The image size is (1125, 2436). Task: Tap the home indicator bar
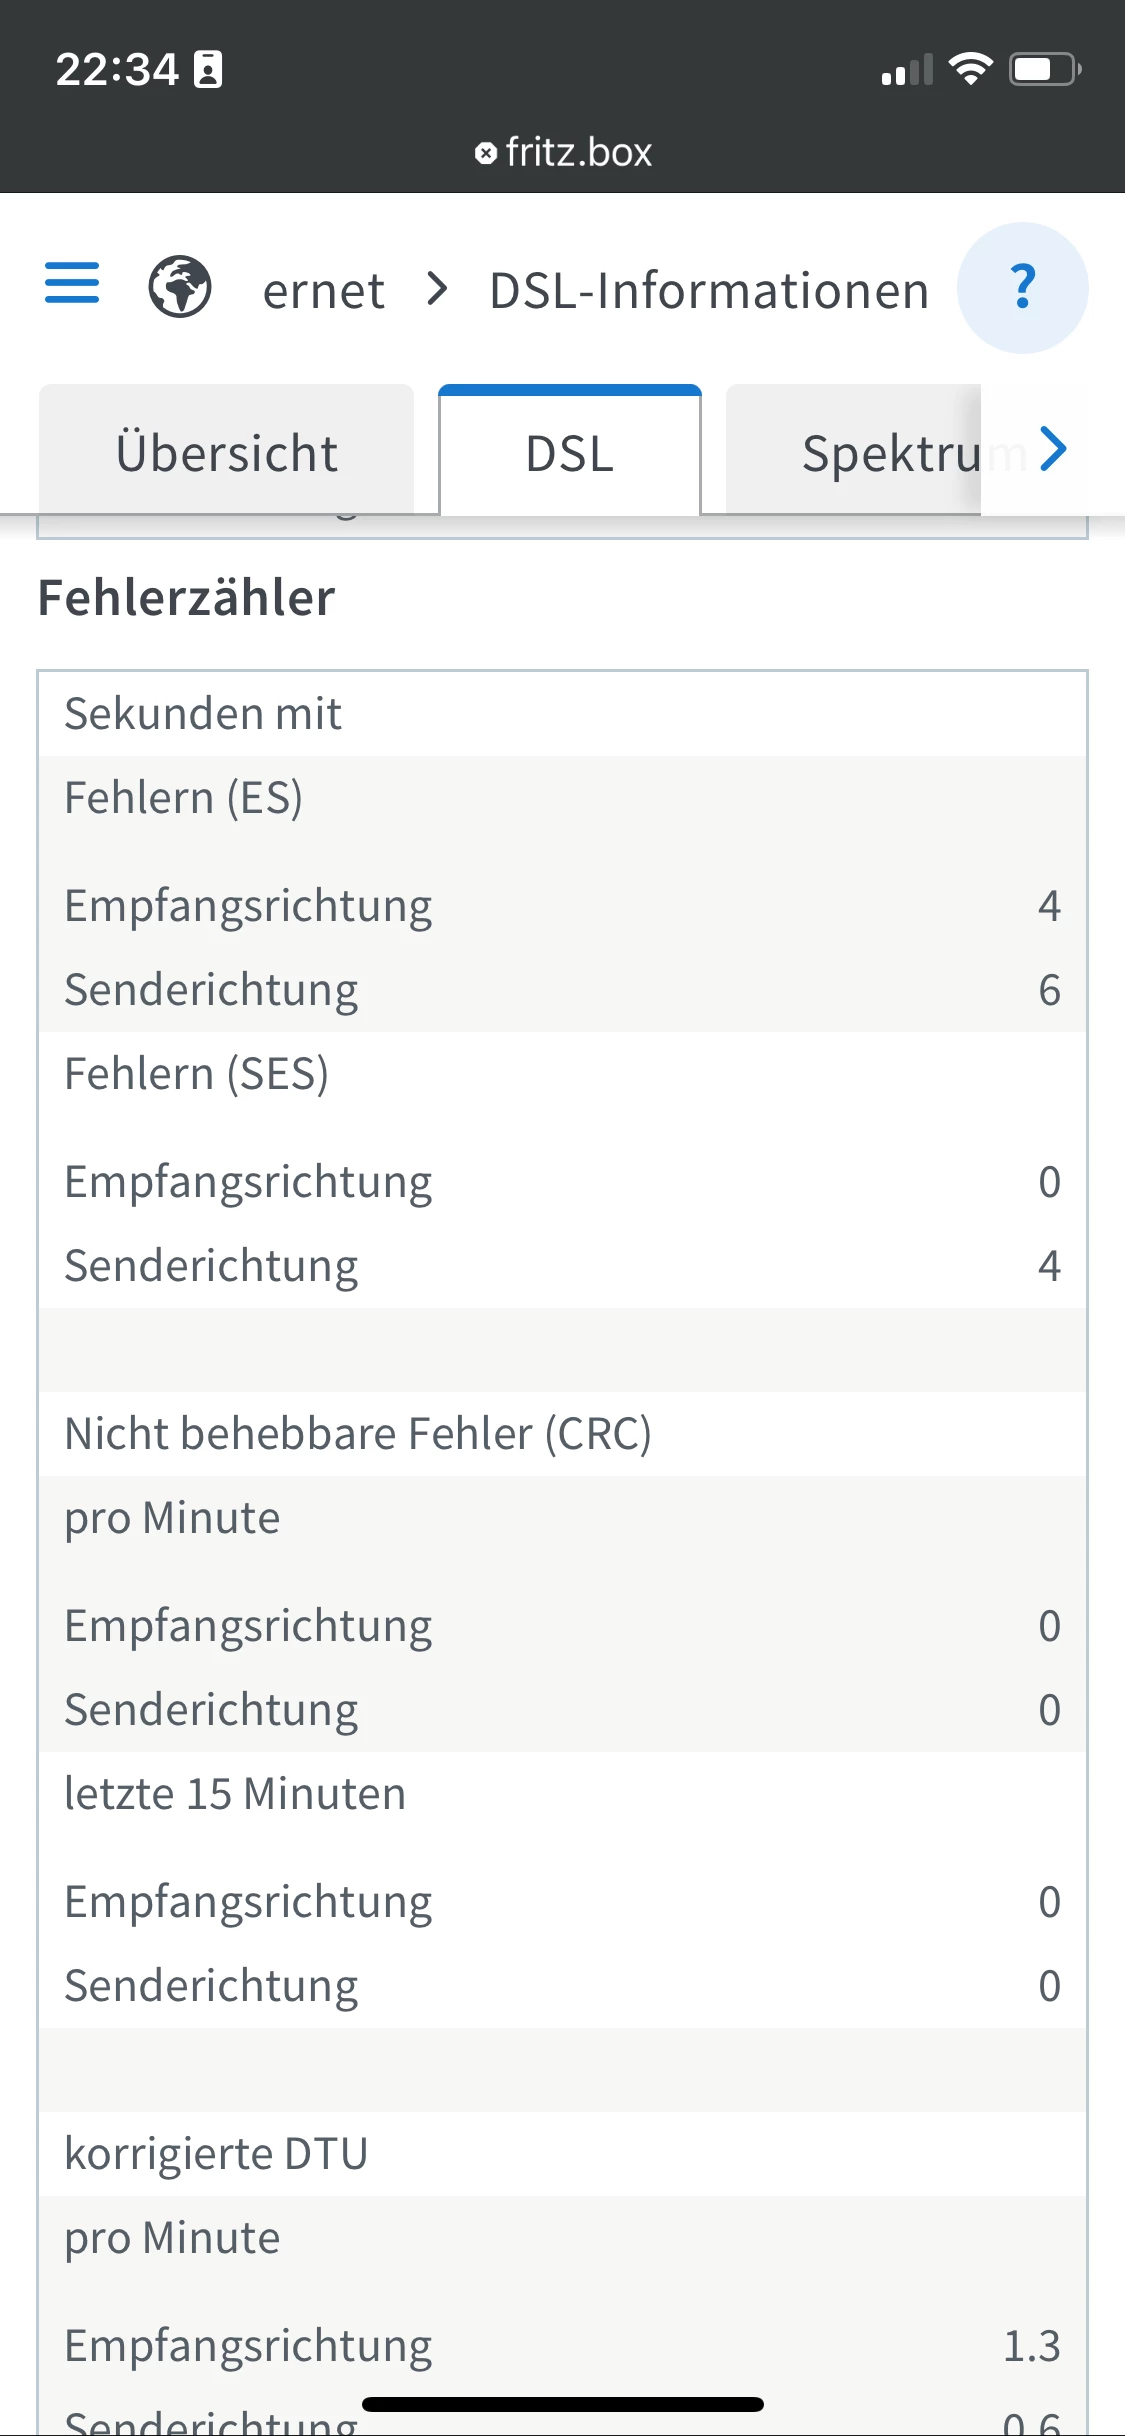563,2404
